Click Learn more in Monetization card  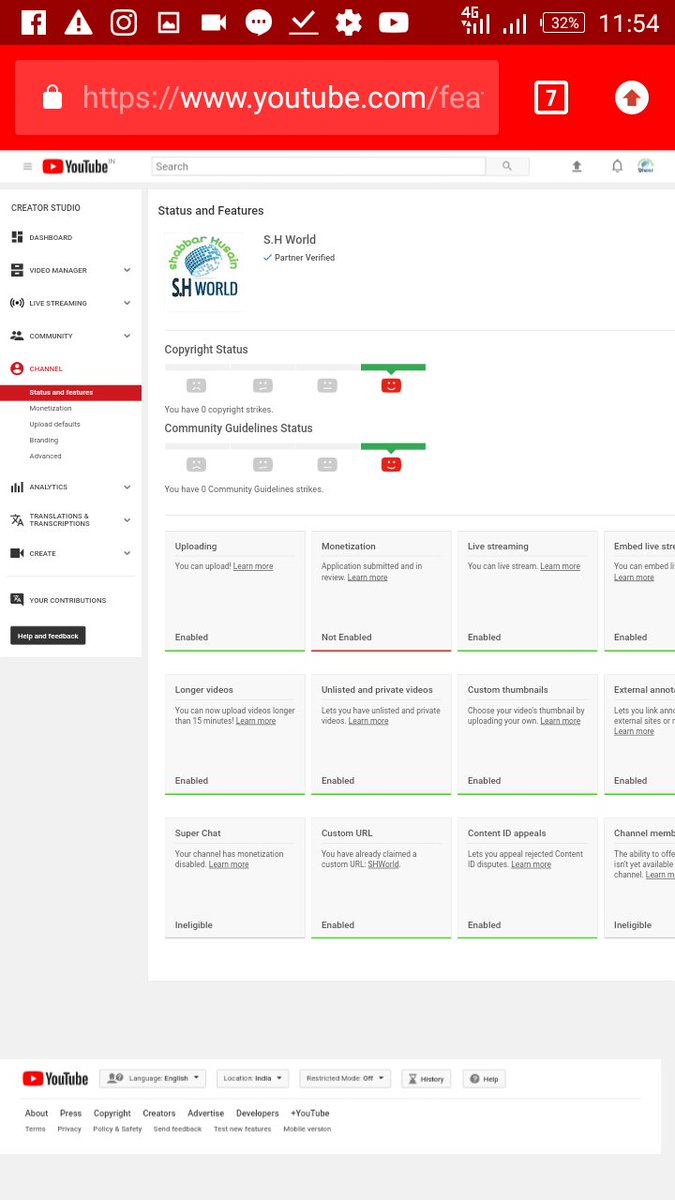click(367, 577)
